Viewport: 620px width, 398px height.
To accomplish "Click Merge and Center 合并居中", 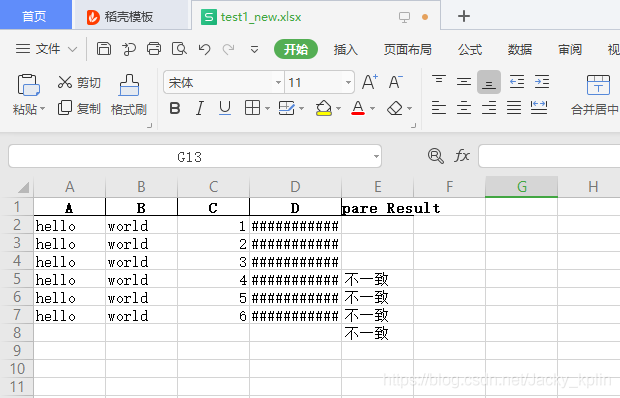I will pos(595,95).
